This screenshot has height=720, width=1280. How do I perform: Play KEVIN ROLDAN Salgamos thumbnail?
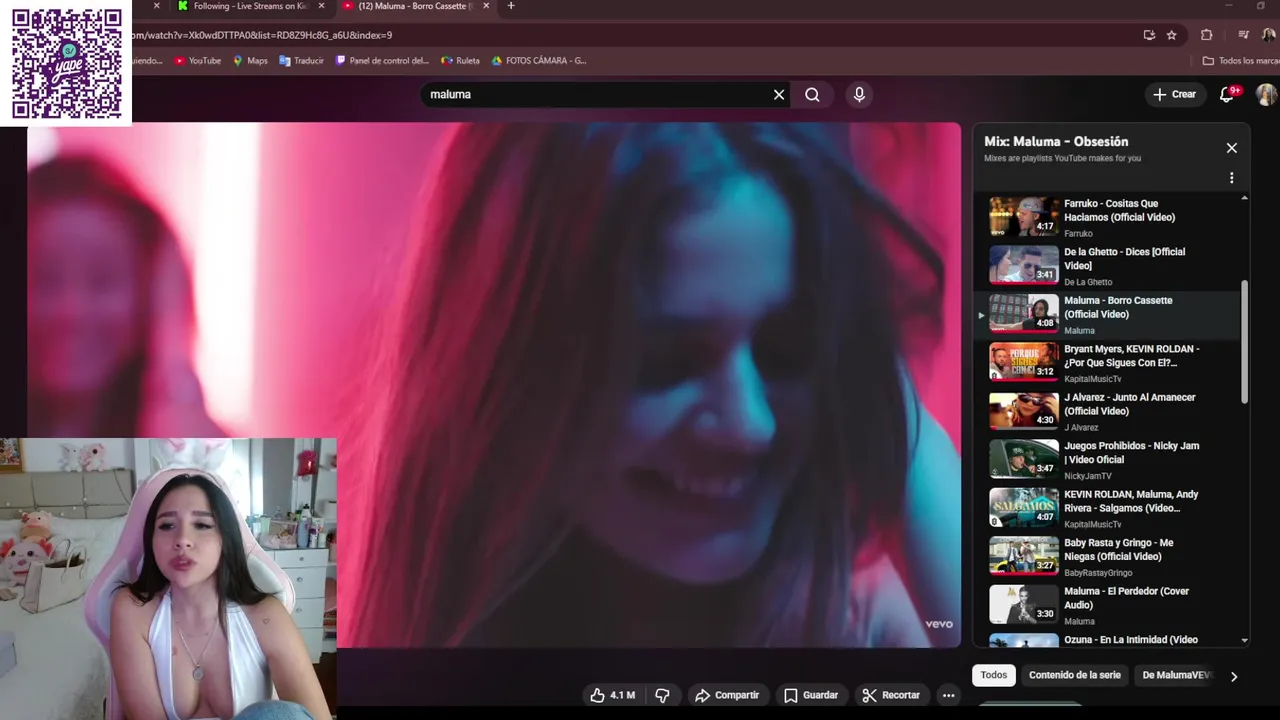(x=1024, y=508)
